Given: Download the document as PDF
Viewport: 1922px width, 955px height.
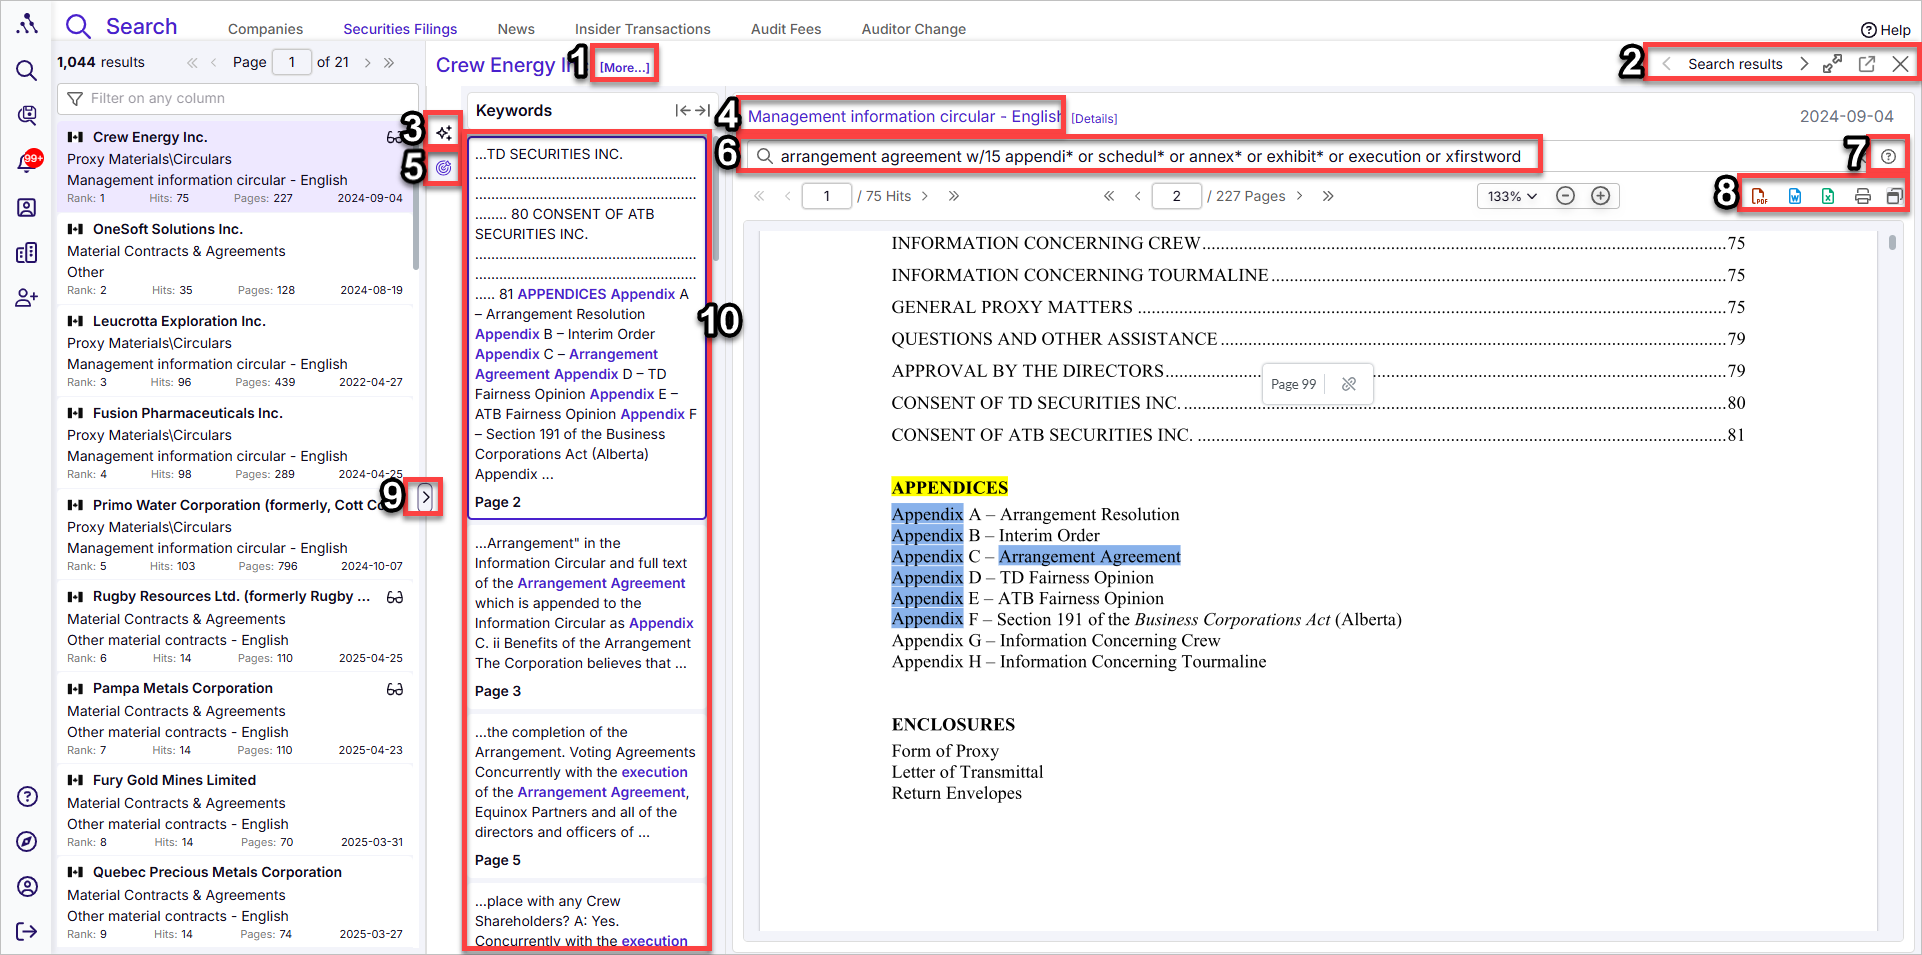Looking at the screenshot, I should coord(1760,196).
